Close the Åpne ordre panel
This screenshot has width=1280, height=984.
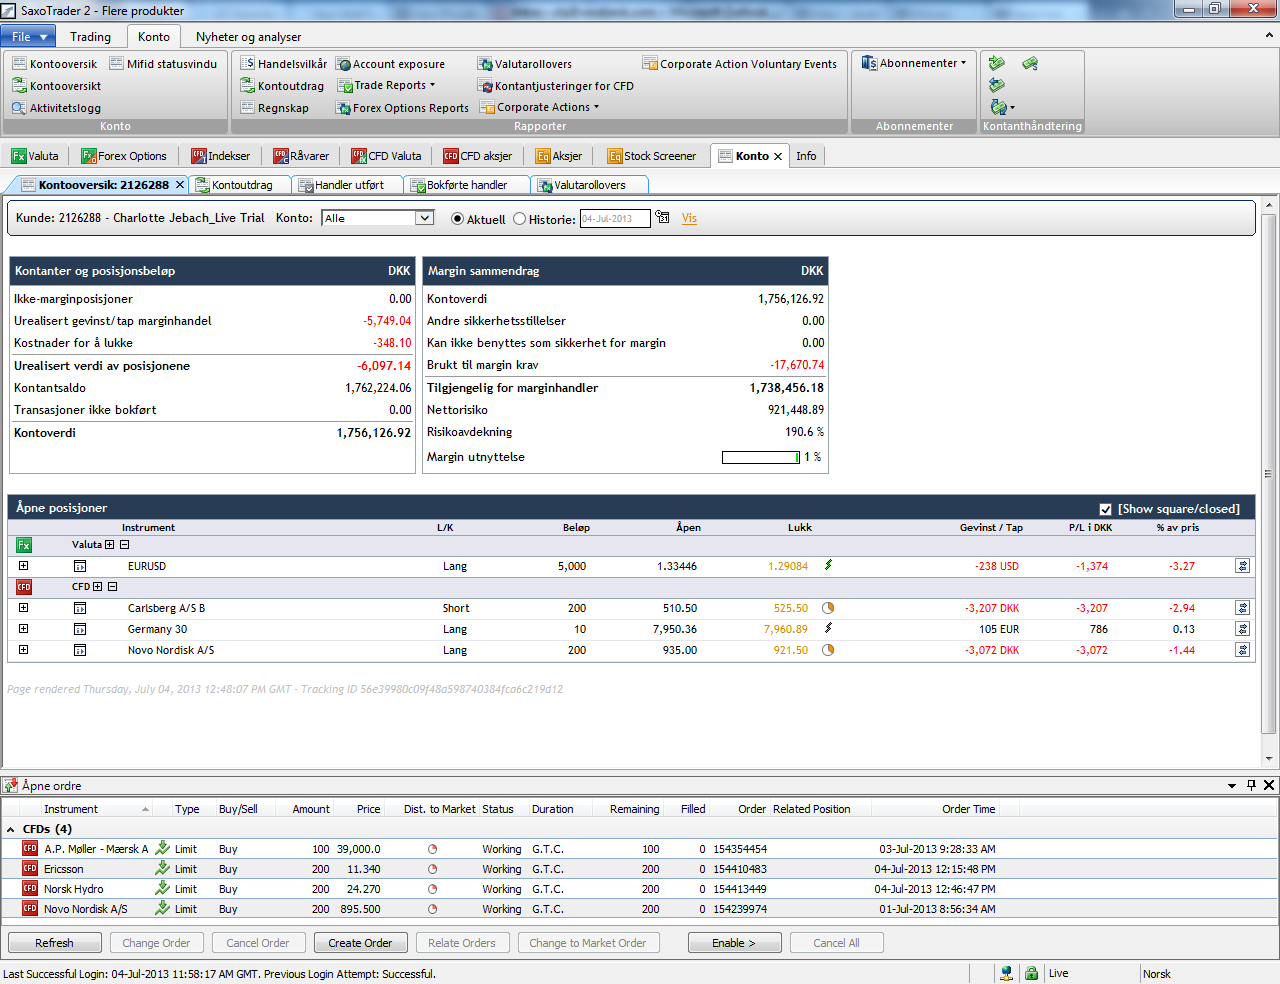point(1269,785)
